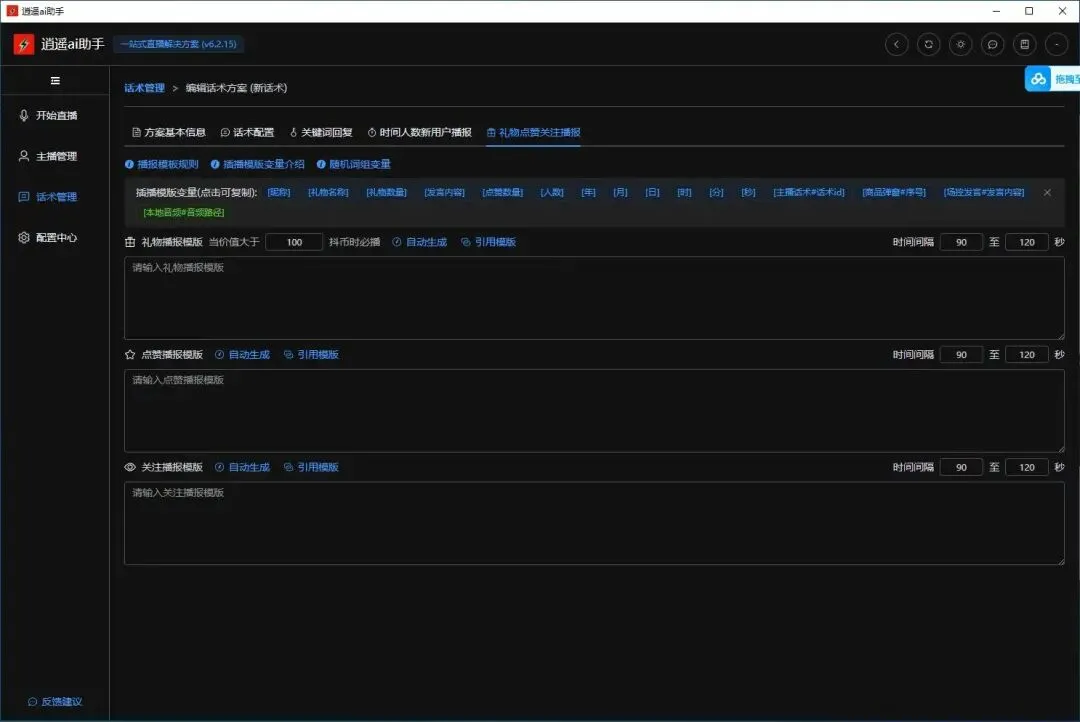Select the 礼物点赞关注播报 tab

click(x=533, y=132)
